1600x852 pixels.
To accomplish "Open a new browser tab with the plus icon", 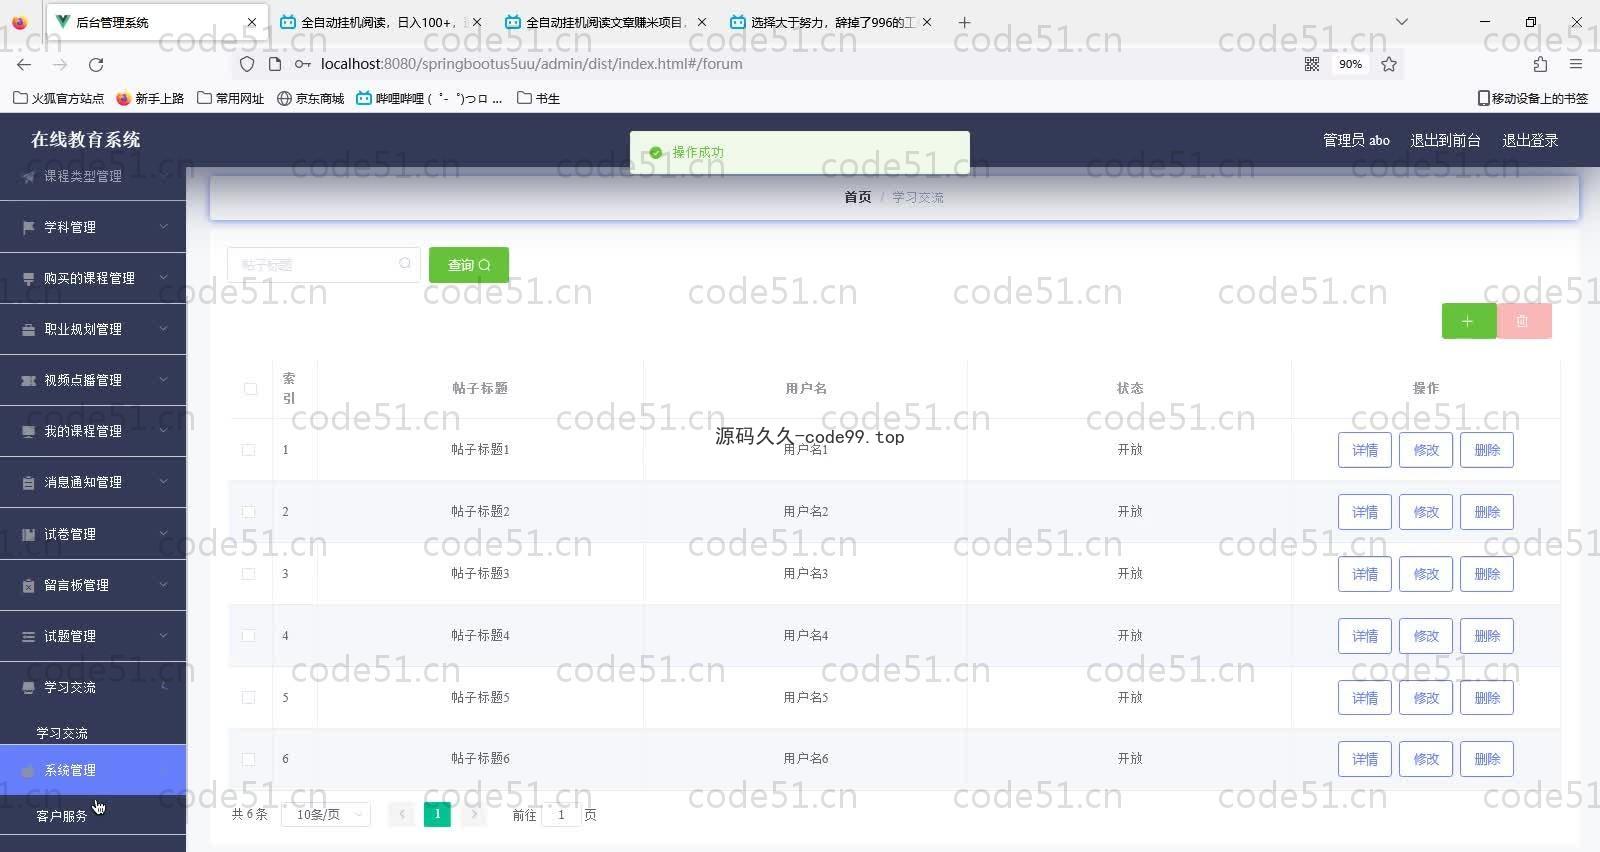I will tap(964, 22).
